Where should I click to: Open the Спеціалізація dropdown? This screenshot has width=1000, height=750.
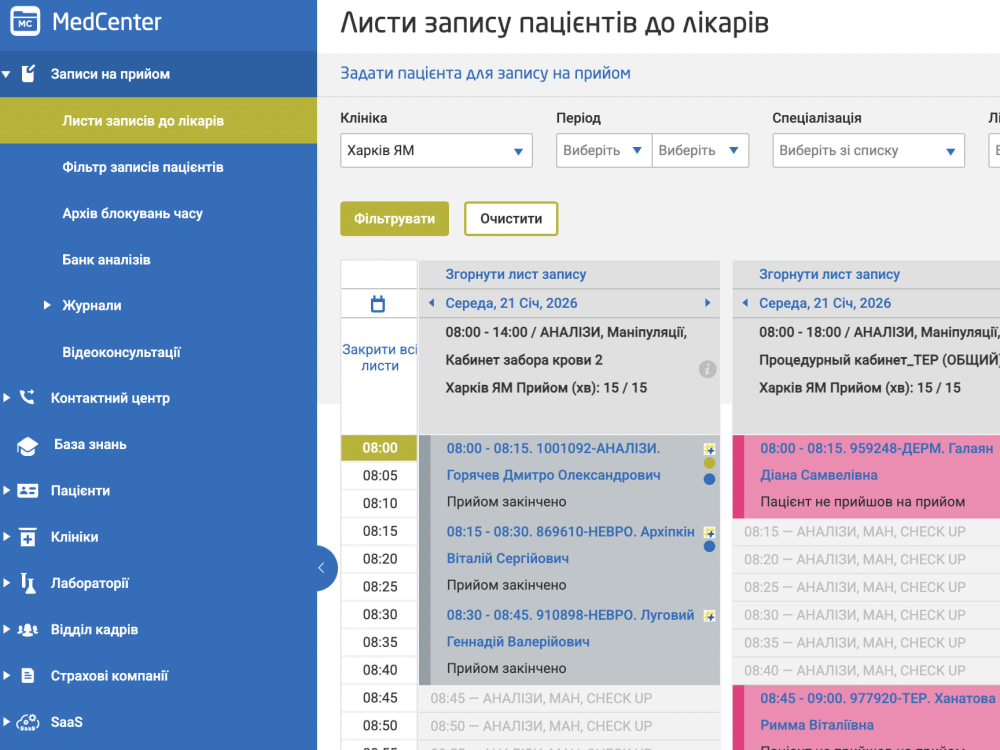[x=868, y=151]
